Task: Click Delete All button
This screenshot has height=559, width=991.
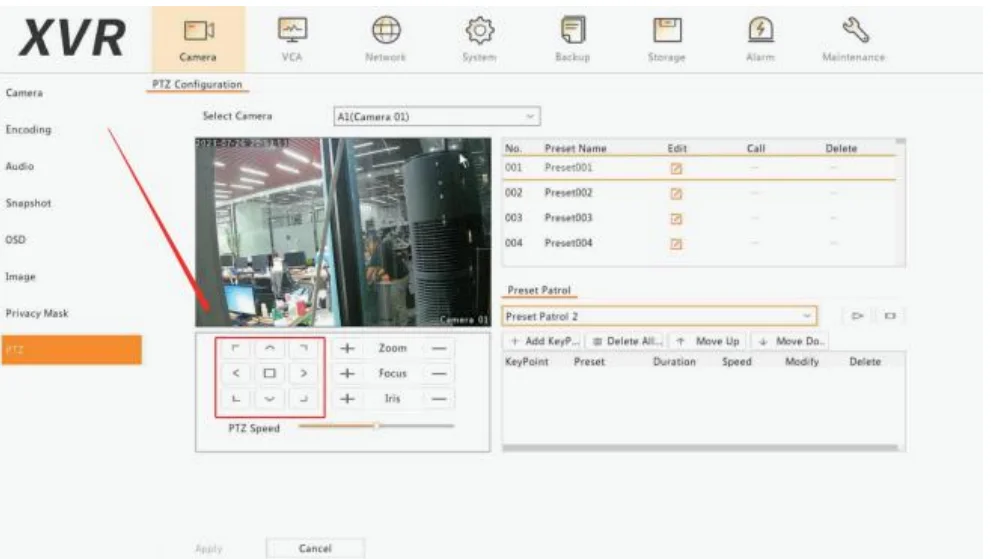Action: (x=626, y=341)
